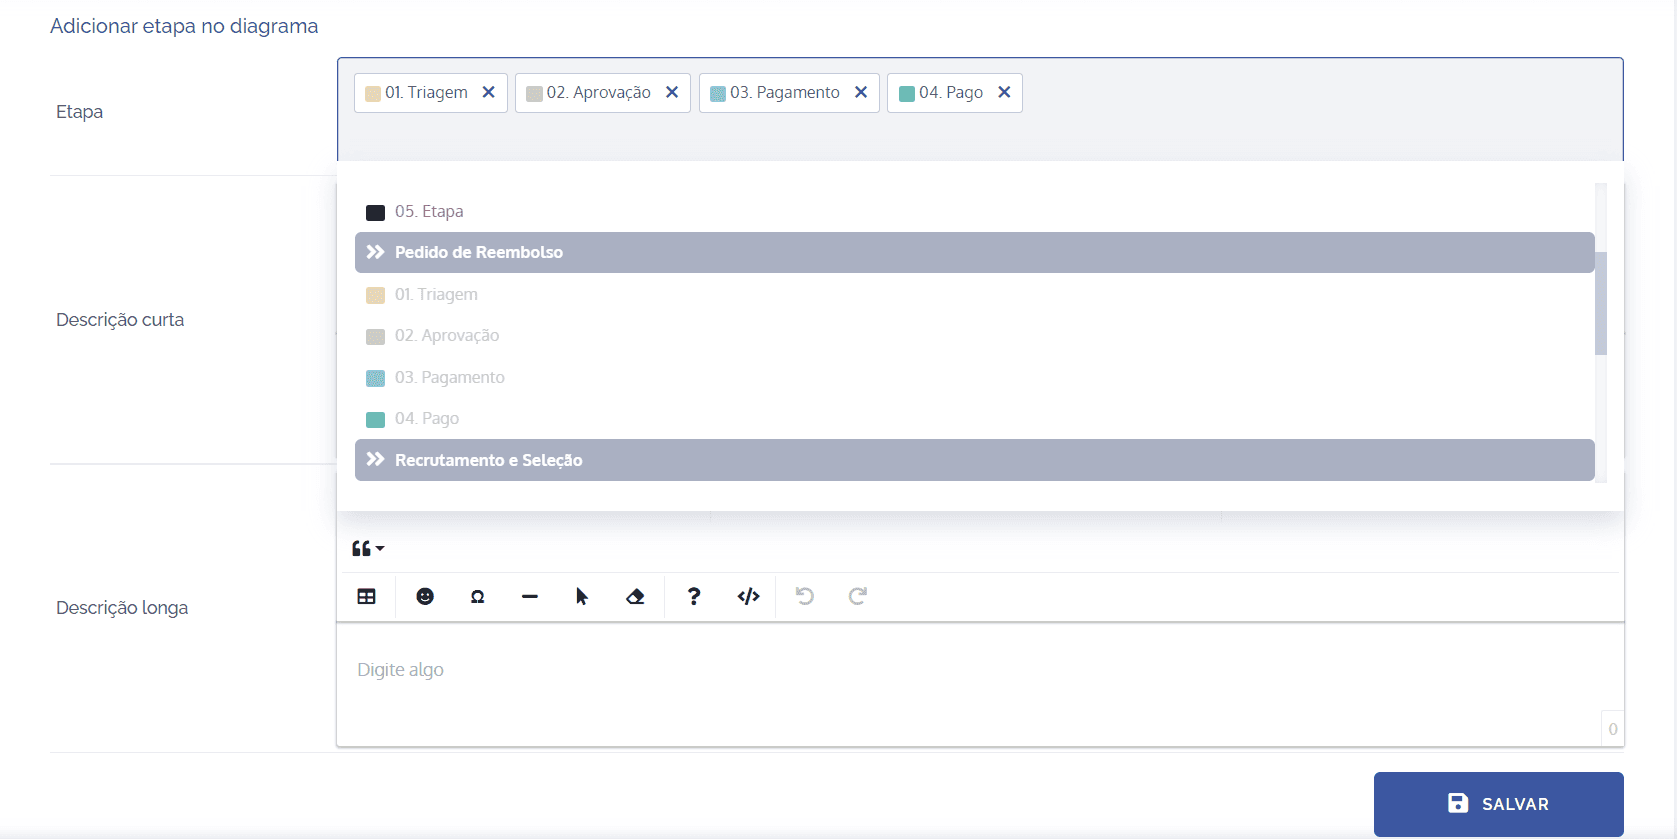
Task: Click the 03. Pagamento tag label
Action: pos(785,92)
